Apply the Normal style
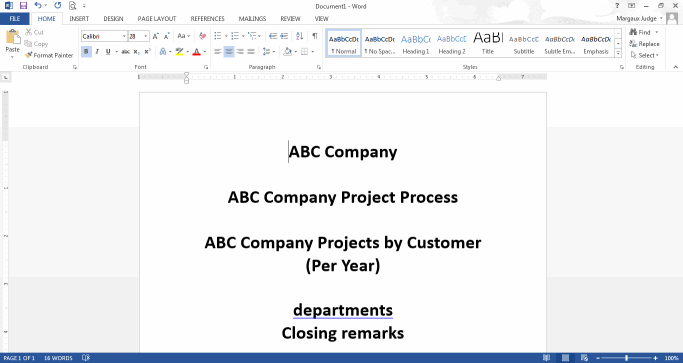 pos(344,43)
